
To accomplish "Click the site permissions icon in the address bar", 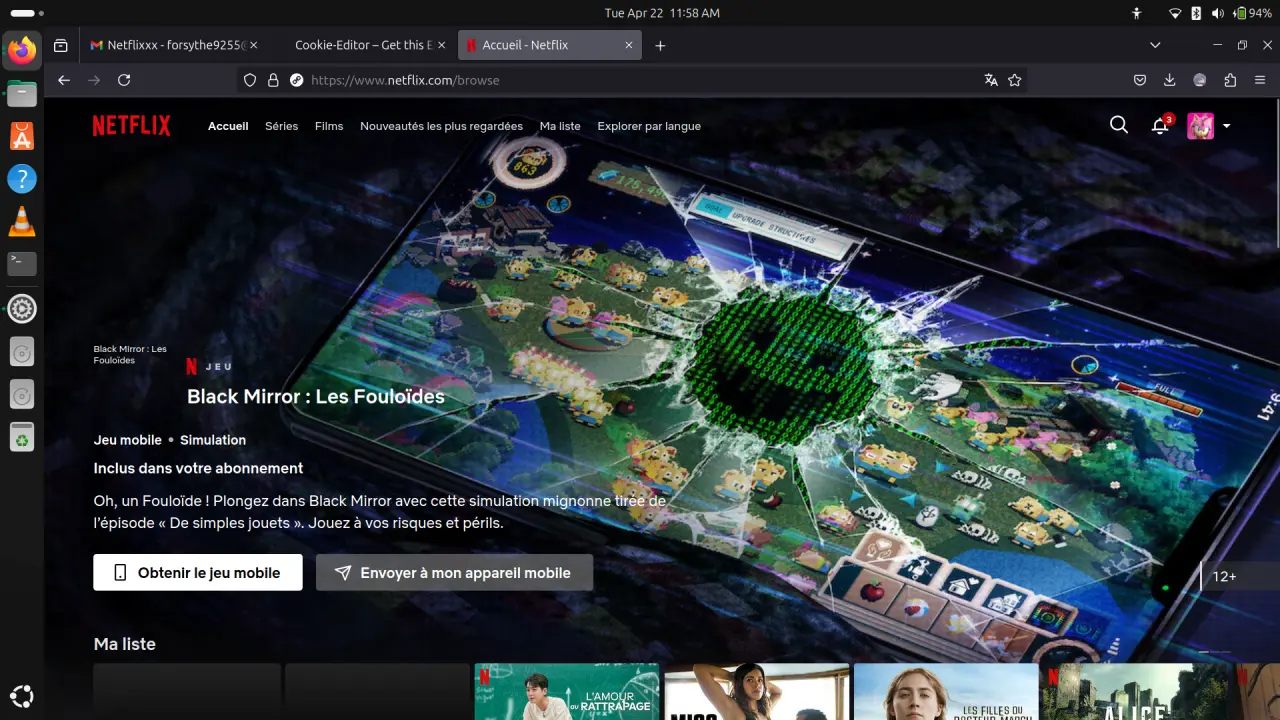I will [296, 80].
